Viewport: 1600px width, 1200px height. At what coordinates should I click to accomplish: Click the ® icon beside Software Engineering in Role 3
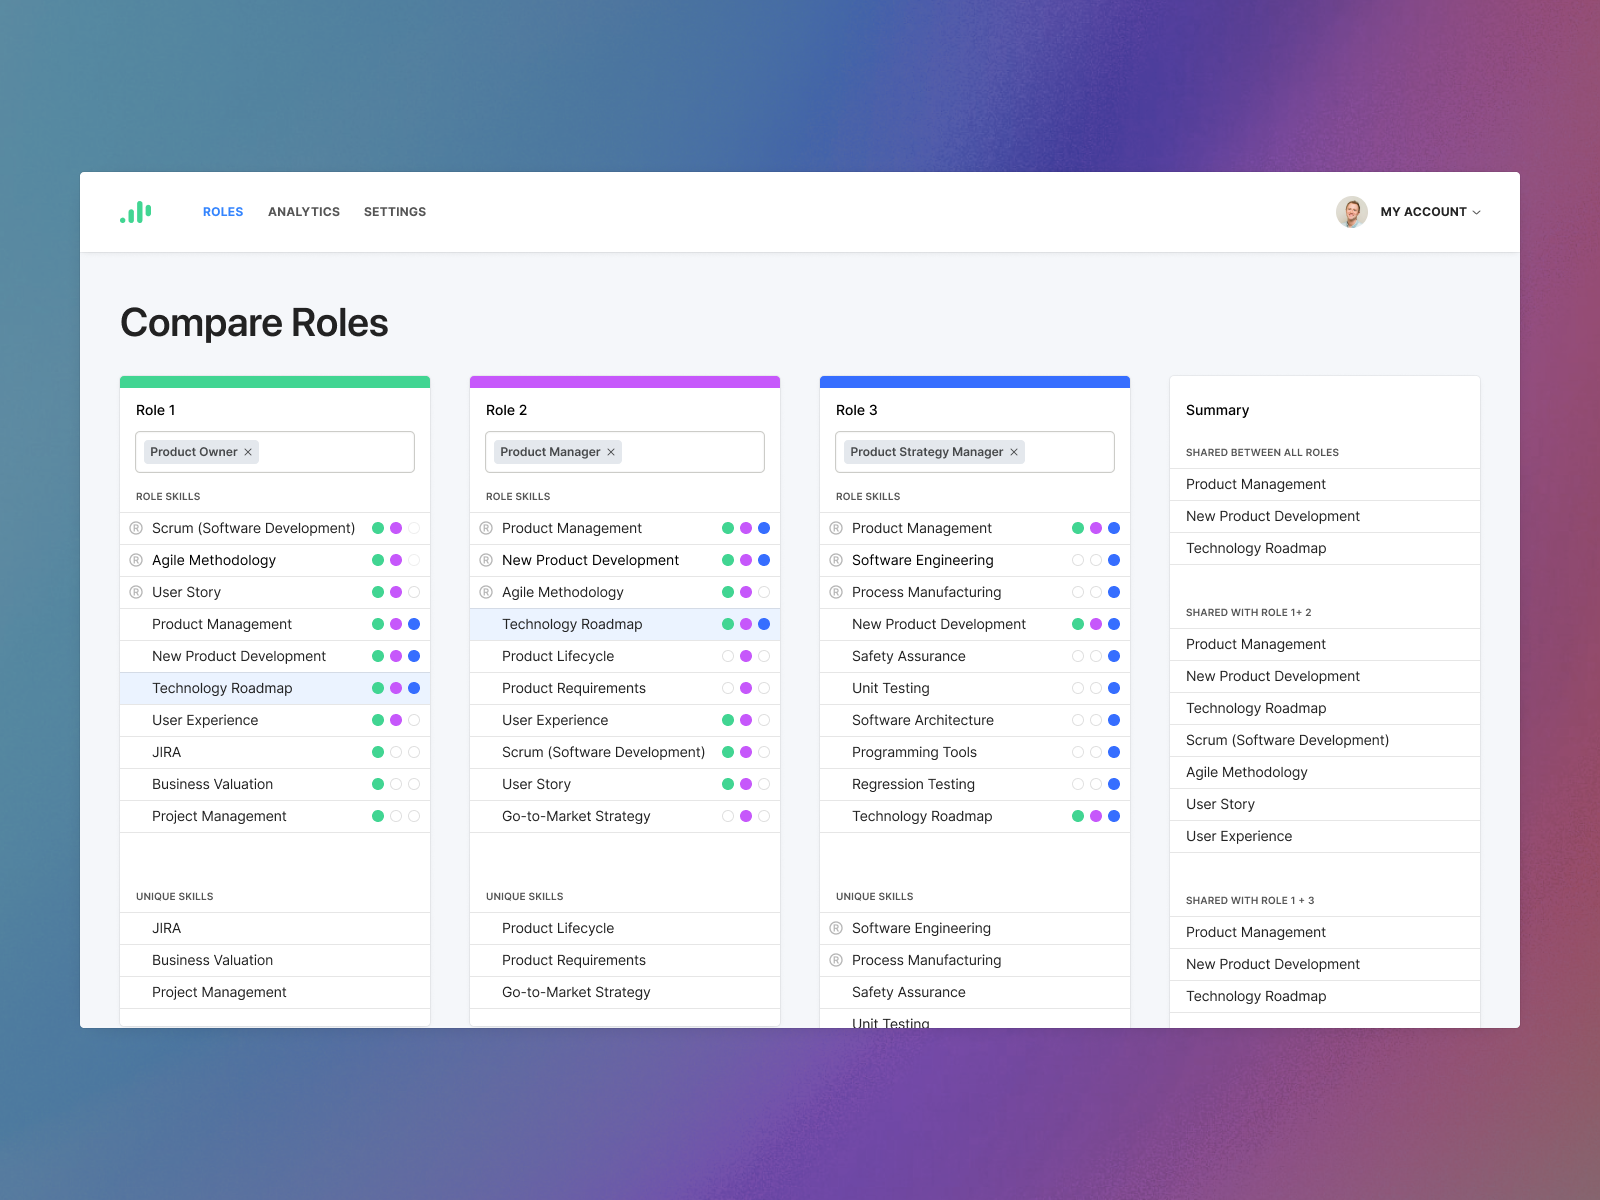click(837, 560)
